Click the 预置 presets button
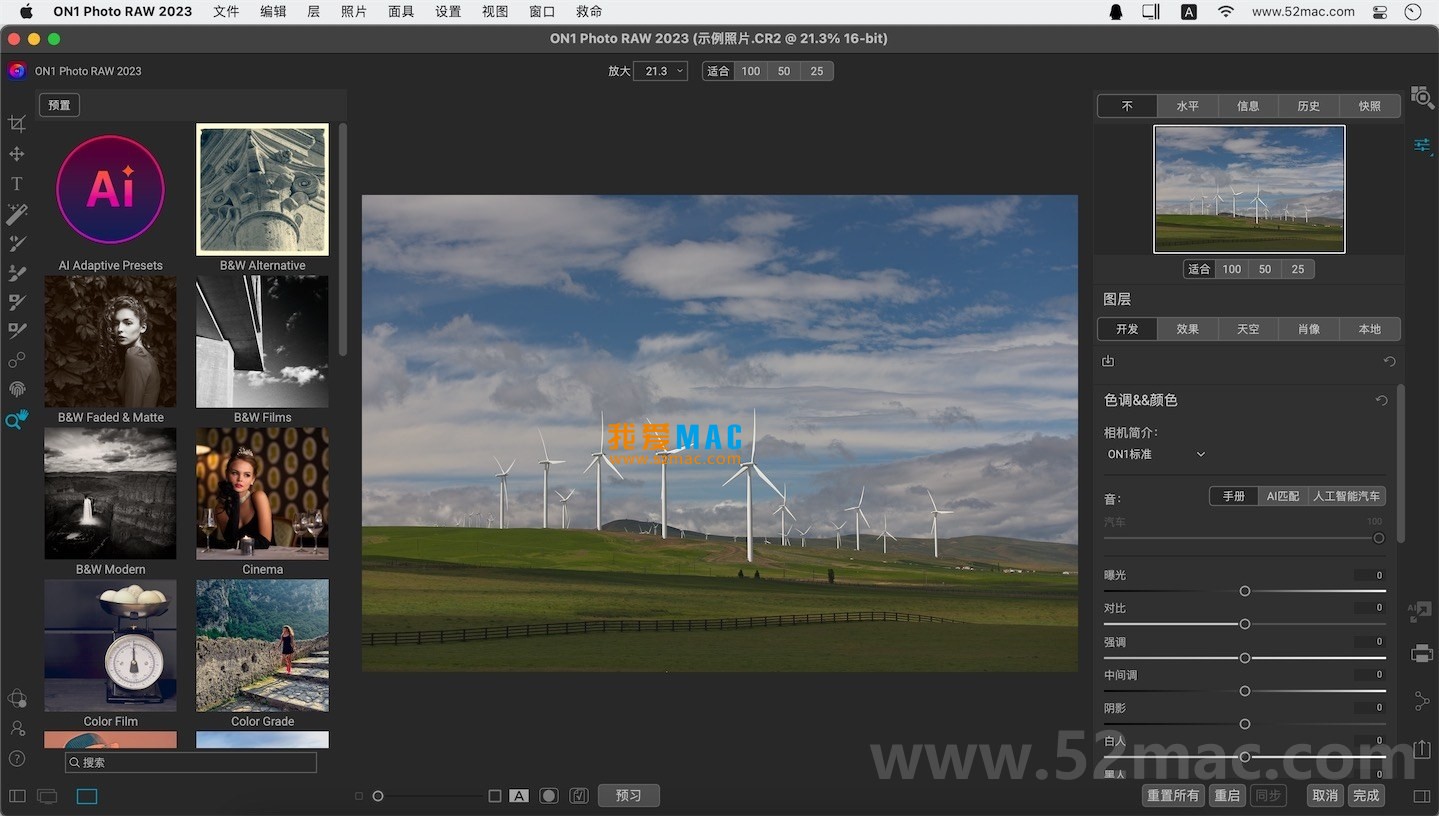Screen dimensions: 1439x816 coord(59,105)
